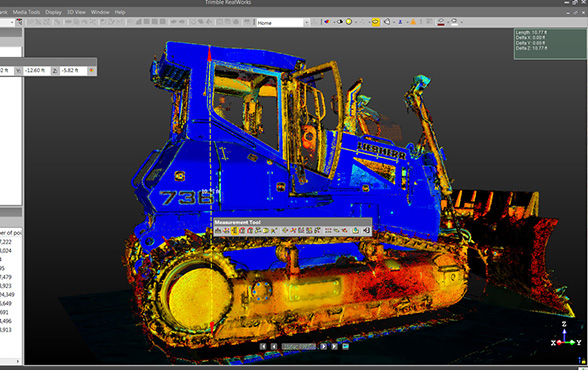Toggle the image viewer icon beside playback controls

tap(345, 346)
